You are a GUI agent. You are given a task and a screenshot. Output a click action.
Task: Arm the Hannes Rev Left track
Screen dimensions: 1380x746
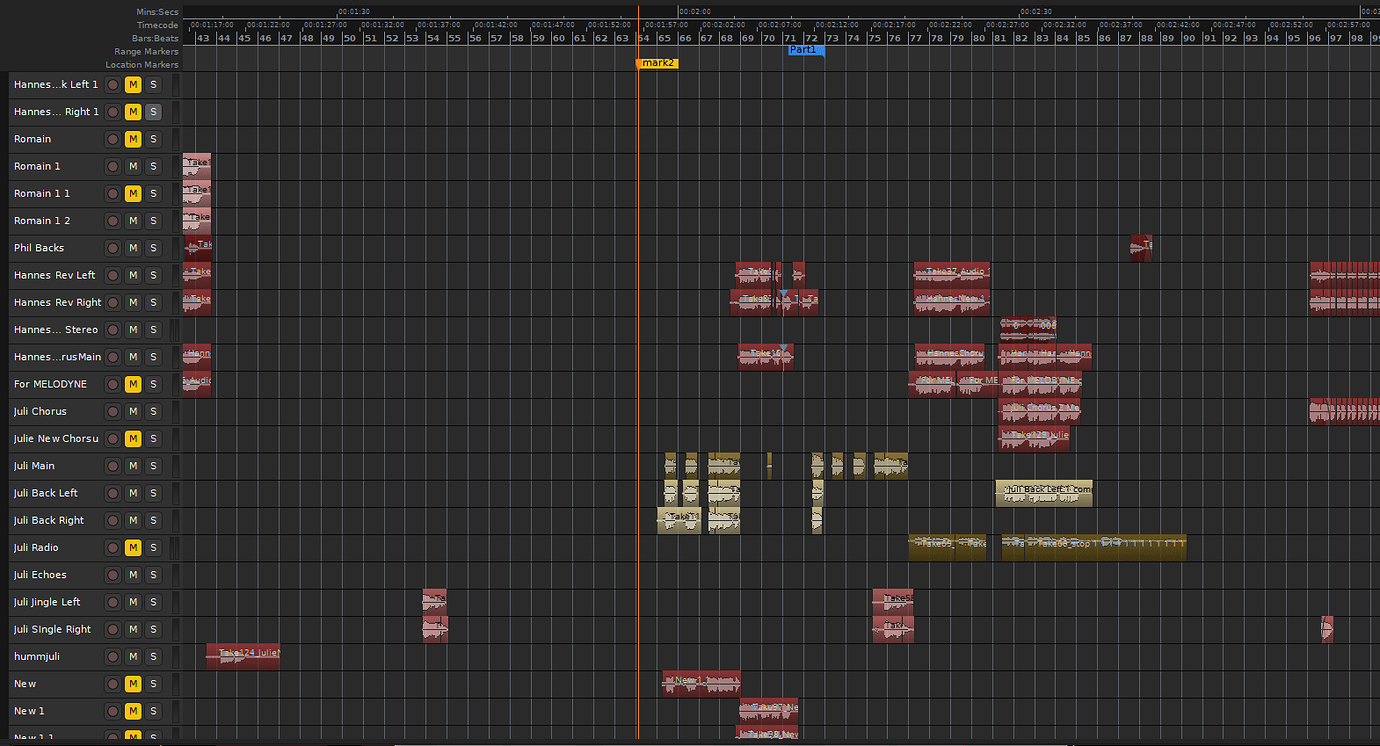click(113, 275)
